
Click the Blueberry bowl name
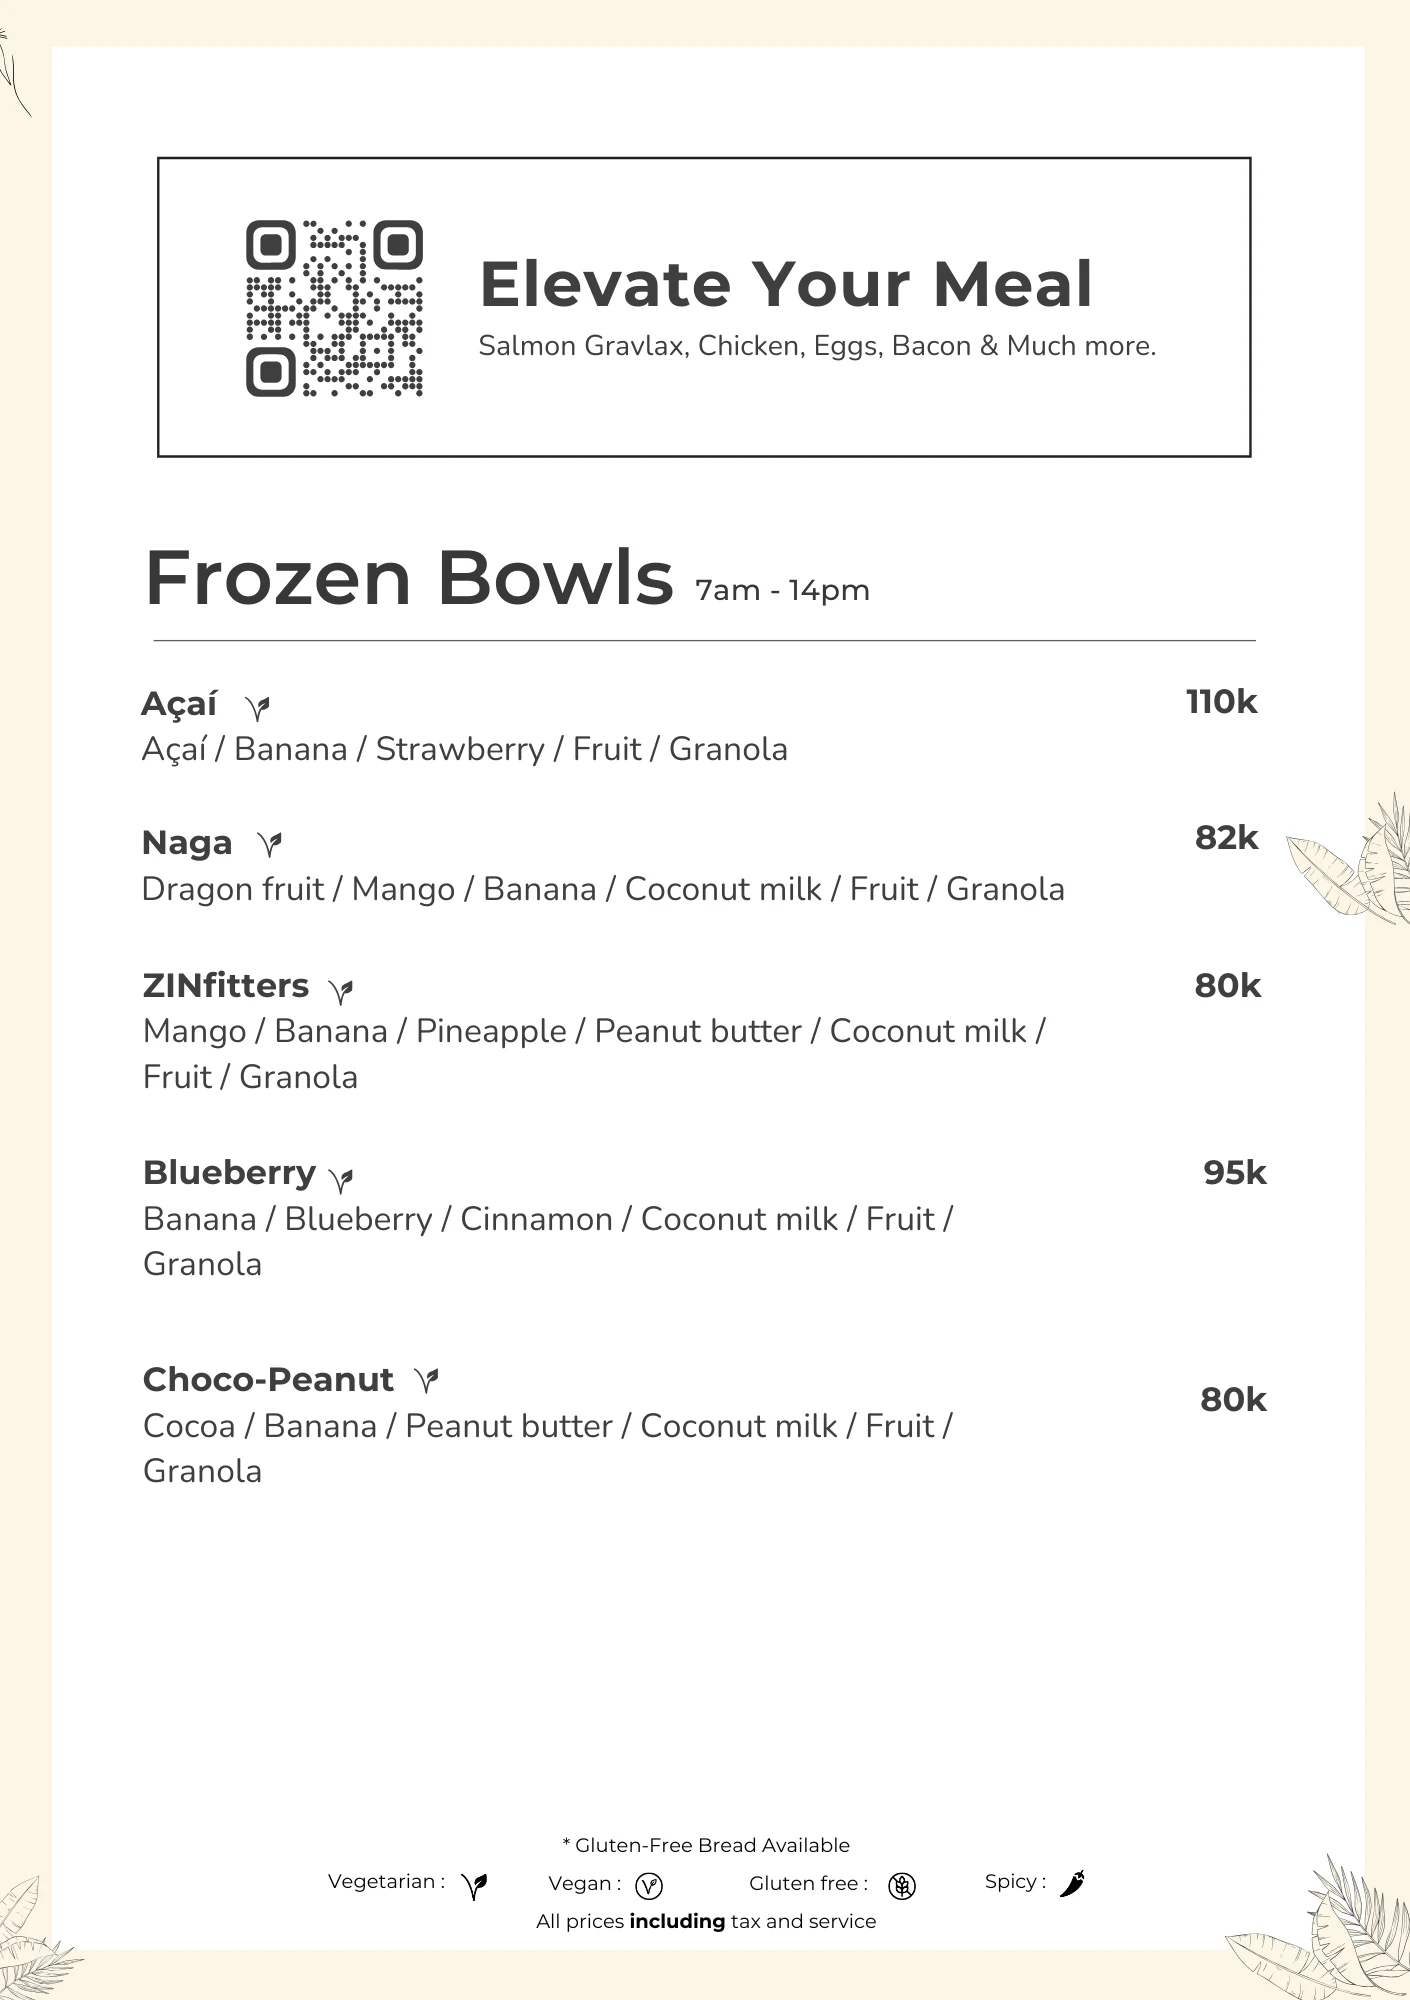229,1173
